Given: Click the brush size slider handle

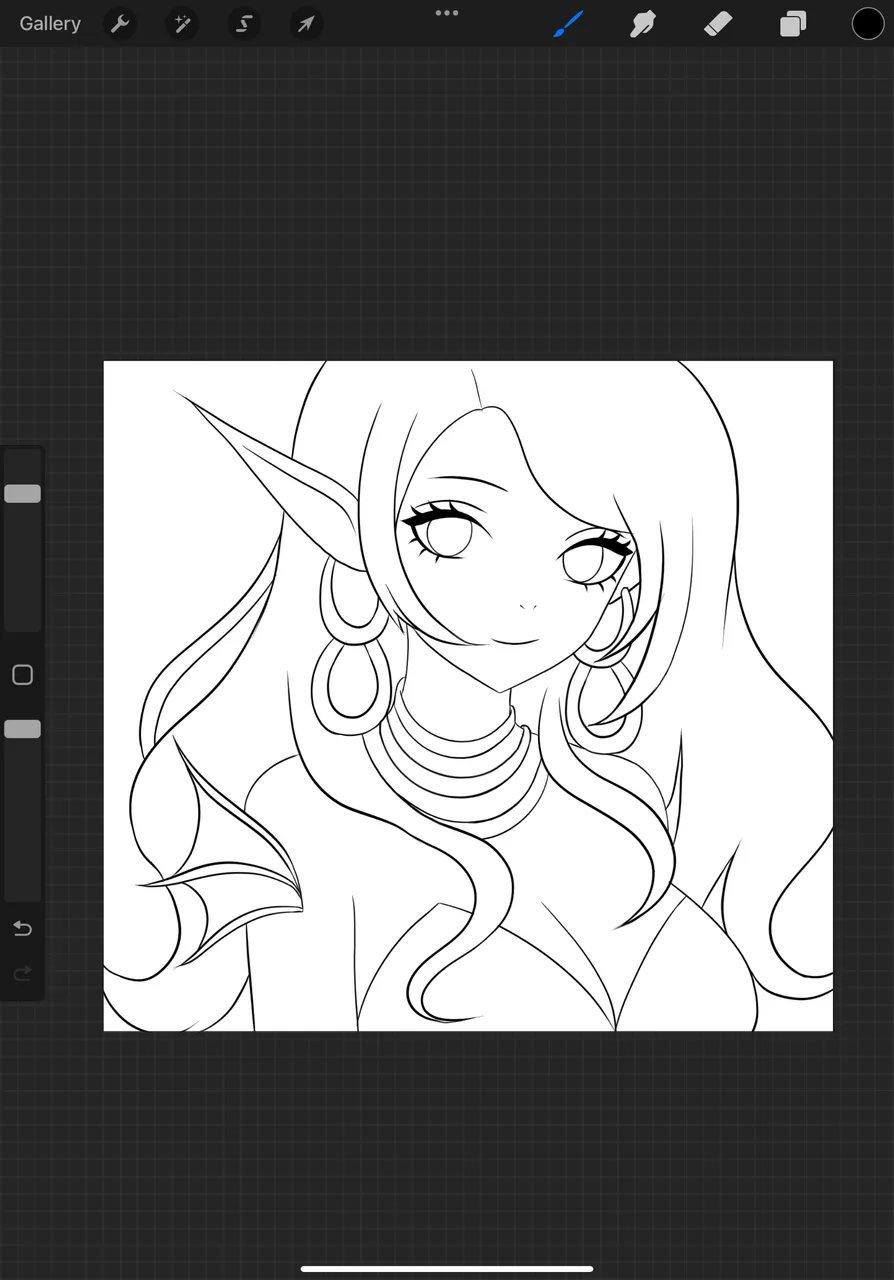Looking at the screenshot, I should click(x=22, y=493).
